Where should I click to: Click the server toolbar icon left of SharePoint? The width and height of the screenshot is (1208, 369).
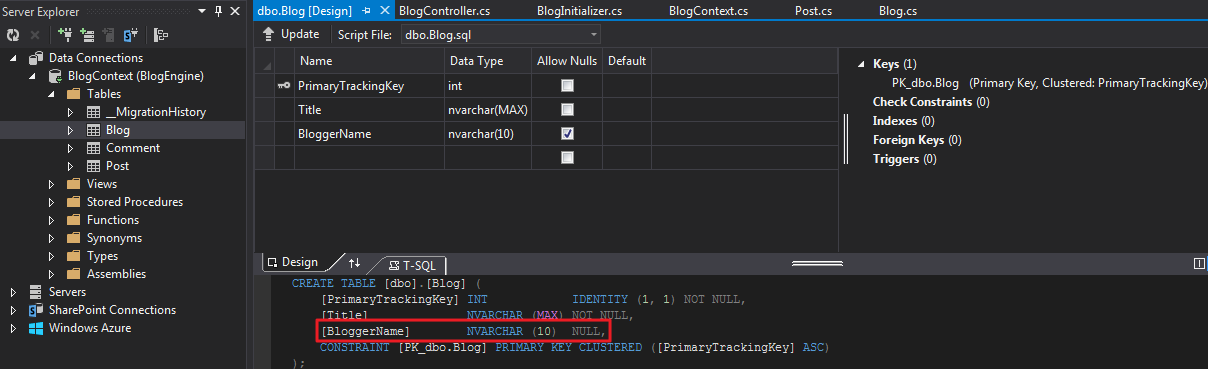click(108, 34)
